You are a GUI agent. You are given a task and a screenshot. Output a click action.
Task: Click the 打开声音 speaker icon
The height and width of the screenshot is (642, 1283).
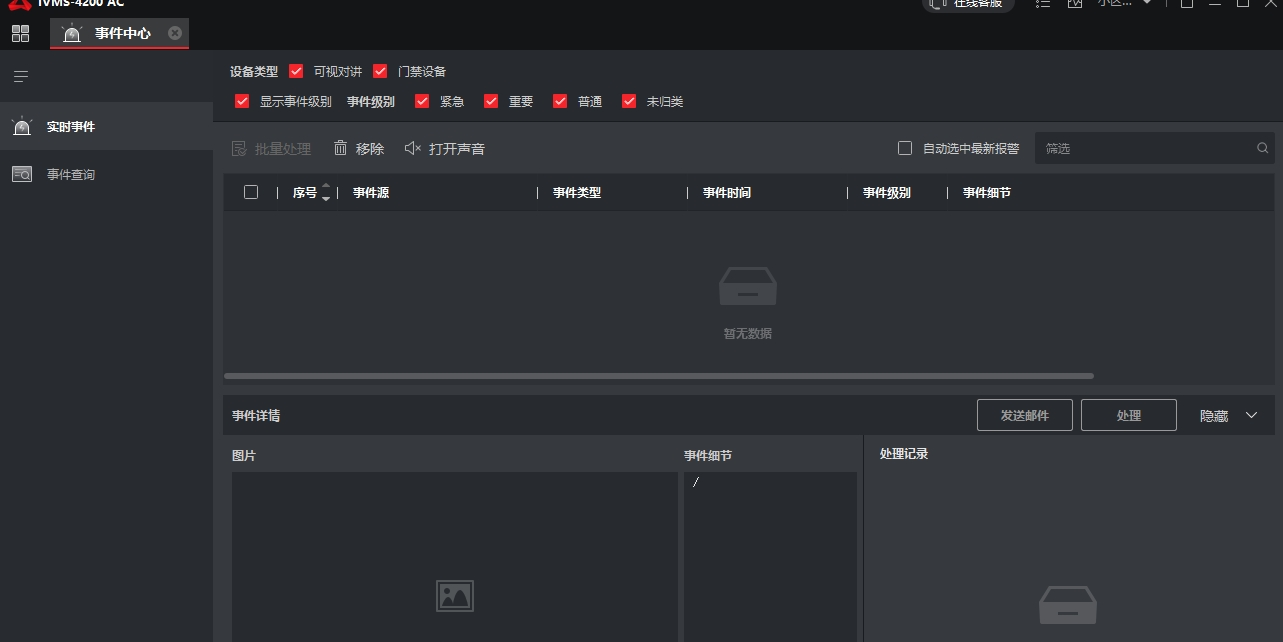(x=412, y=148)
